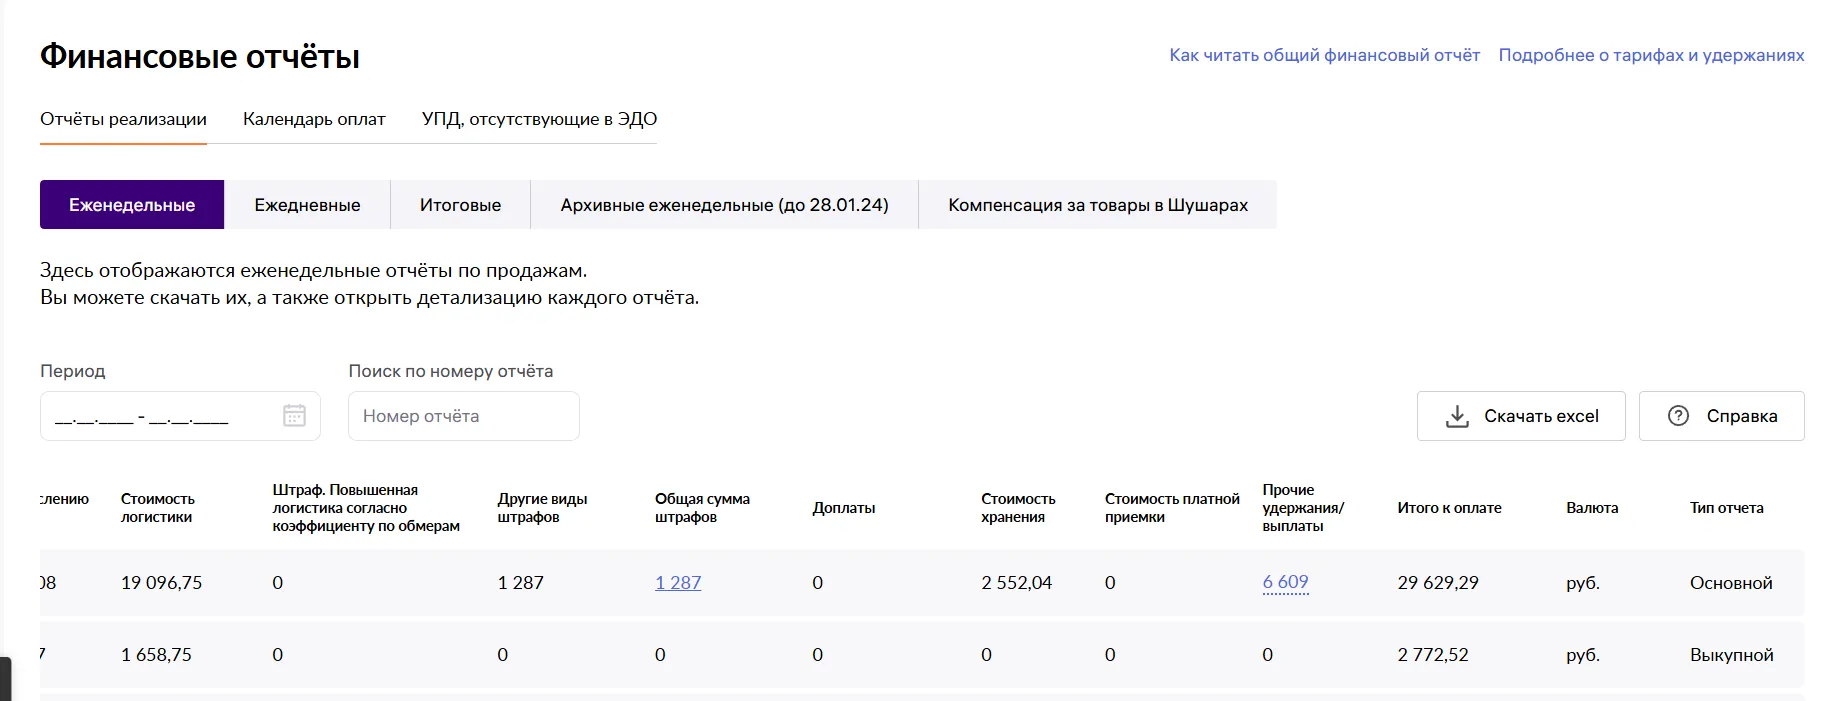Click the Период date range input

160,416
